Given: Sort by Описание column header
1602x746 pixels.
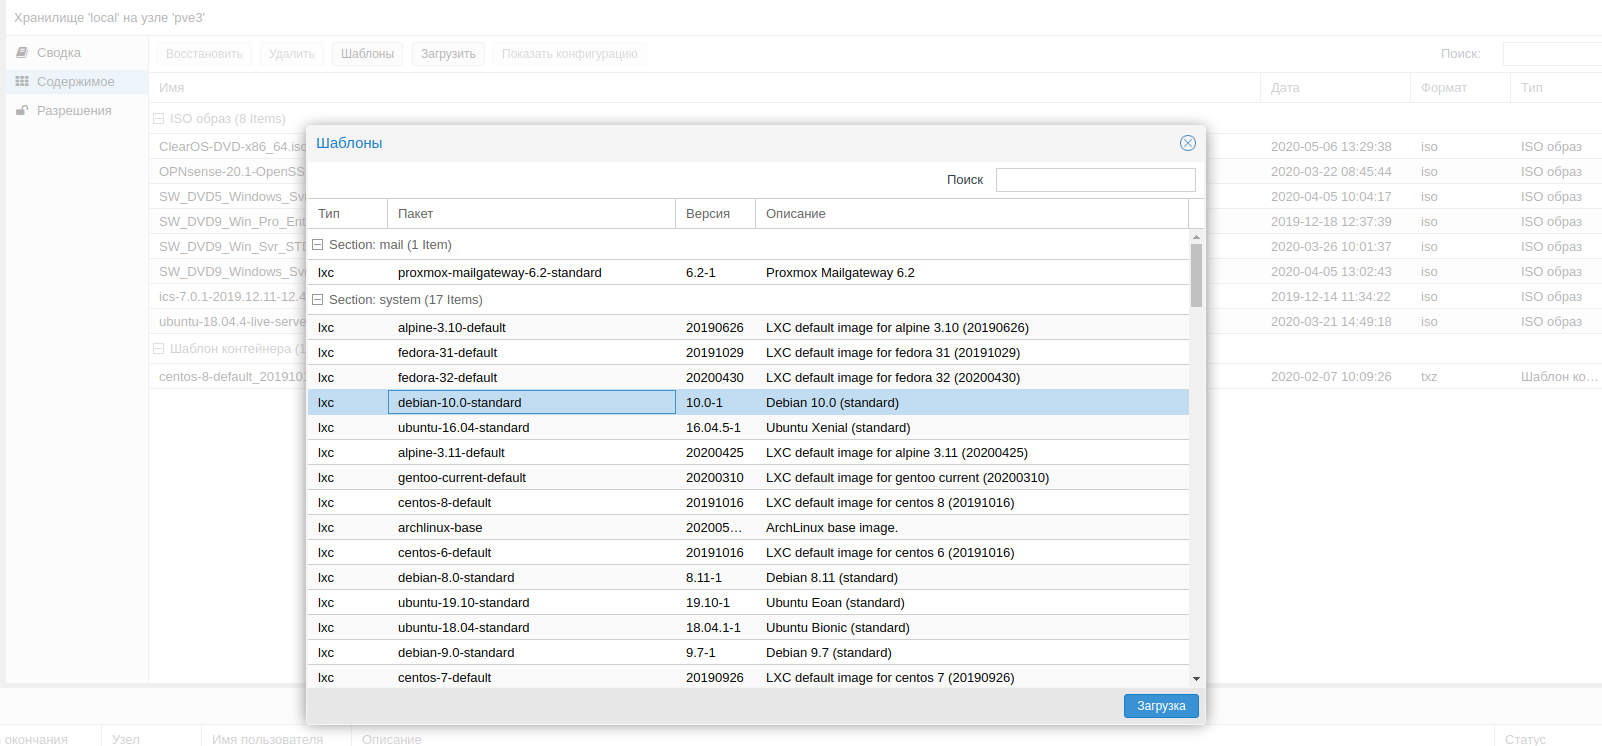Looking at the screenshot, I should [x=972, y=214].
